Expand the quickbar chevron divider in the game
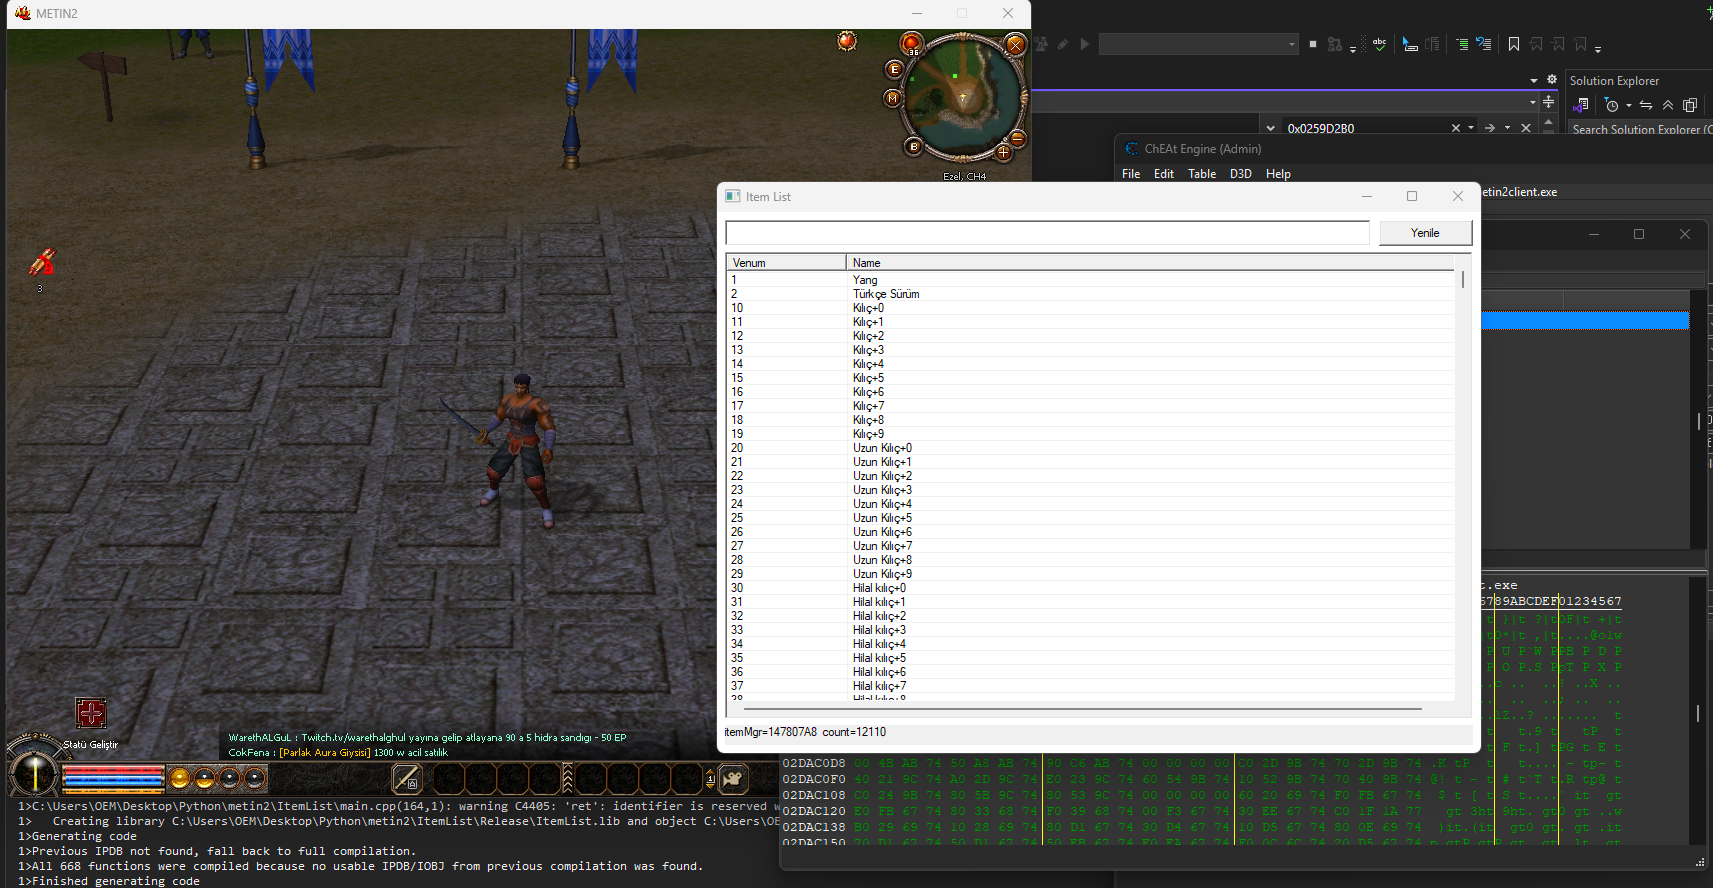1713x888 pixels. [x=568, y=778]
